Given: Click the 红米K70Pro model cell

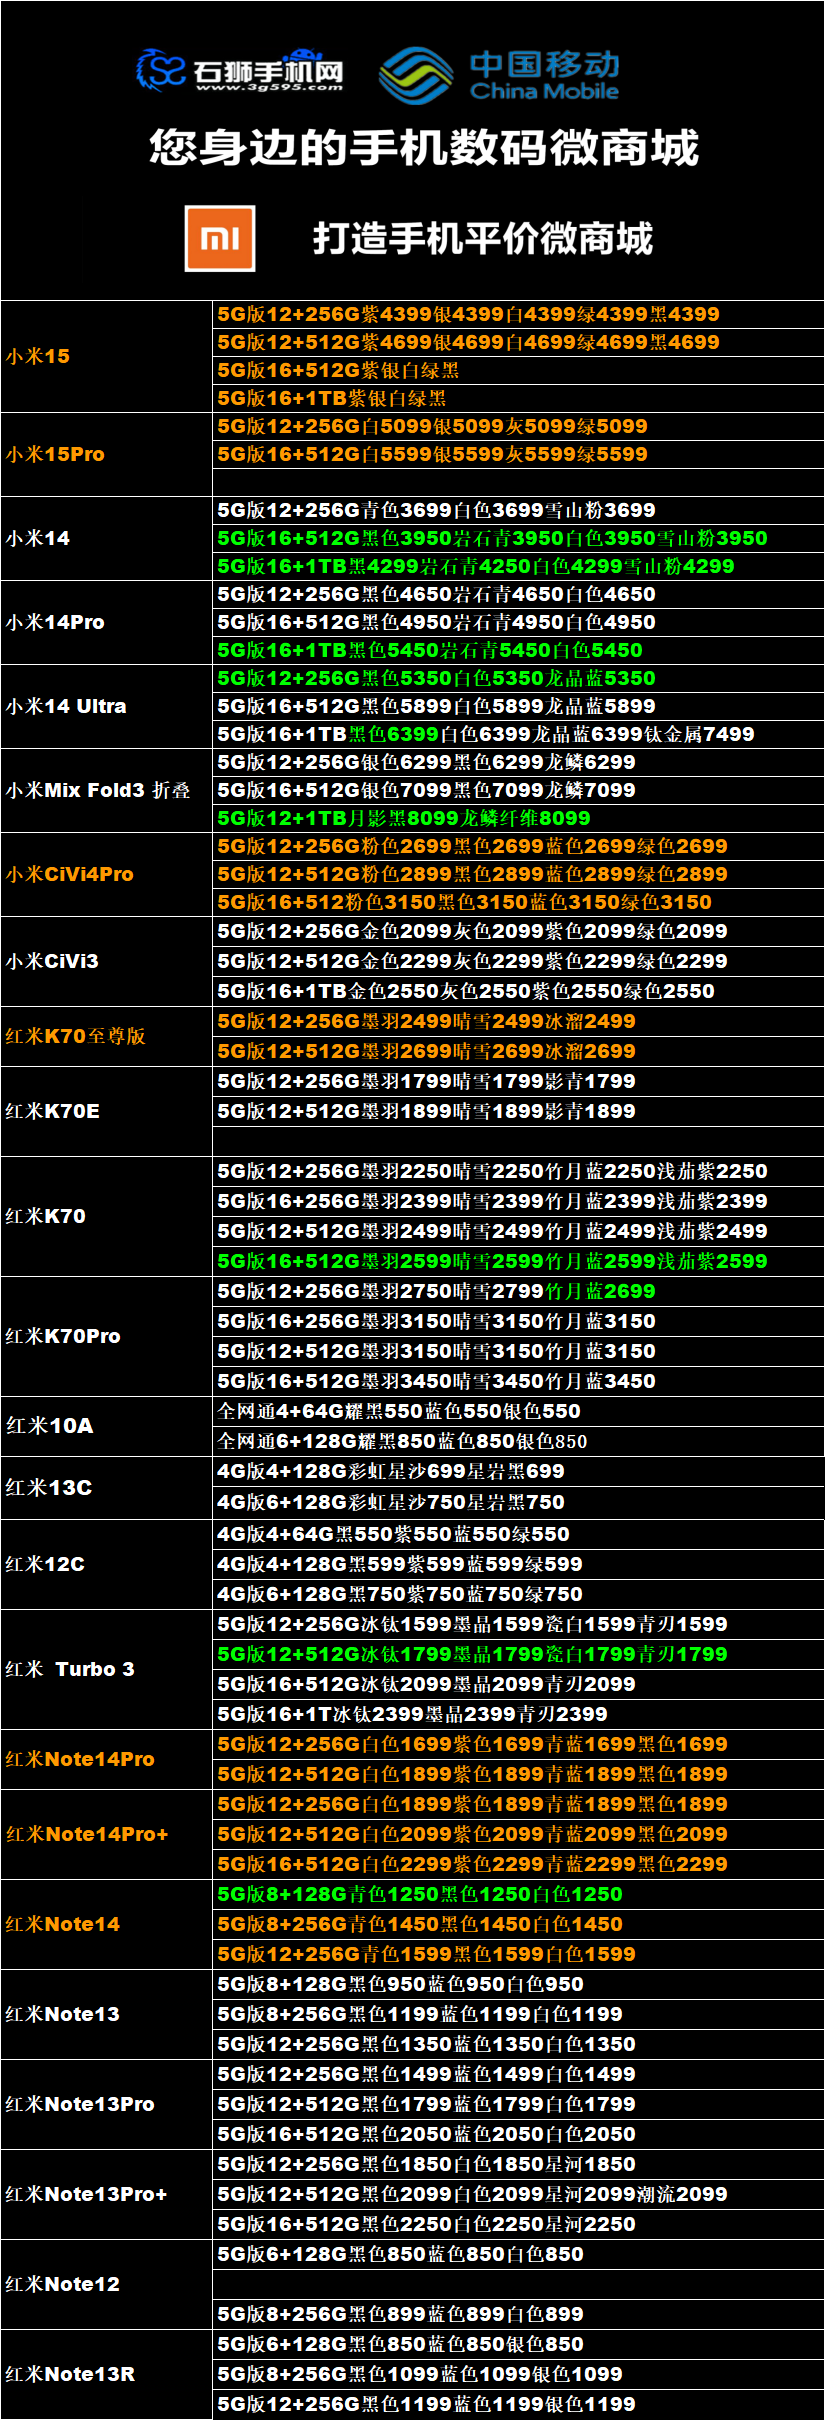Looking at the screenshot, I should [106, 1336].
